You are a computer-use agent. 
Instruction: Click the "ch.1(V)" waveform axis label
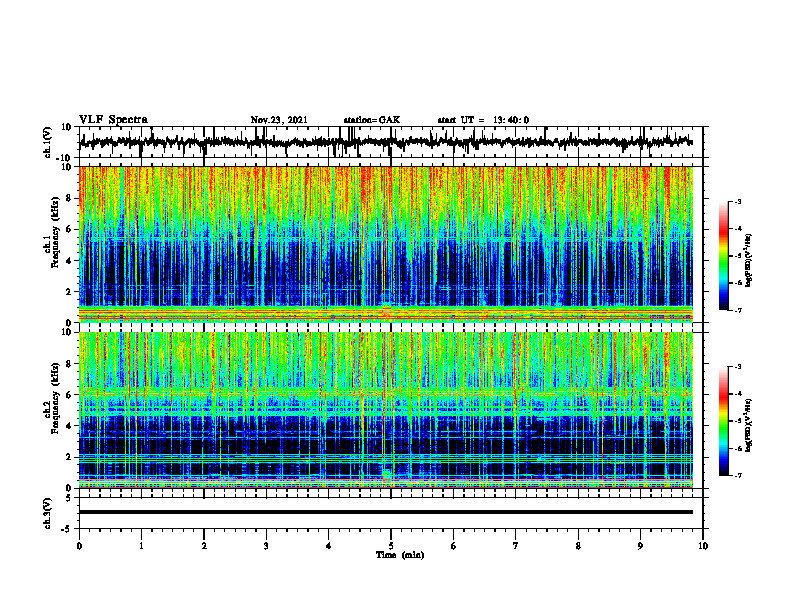(48, 142)
